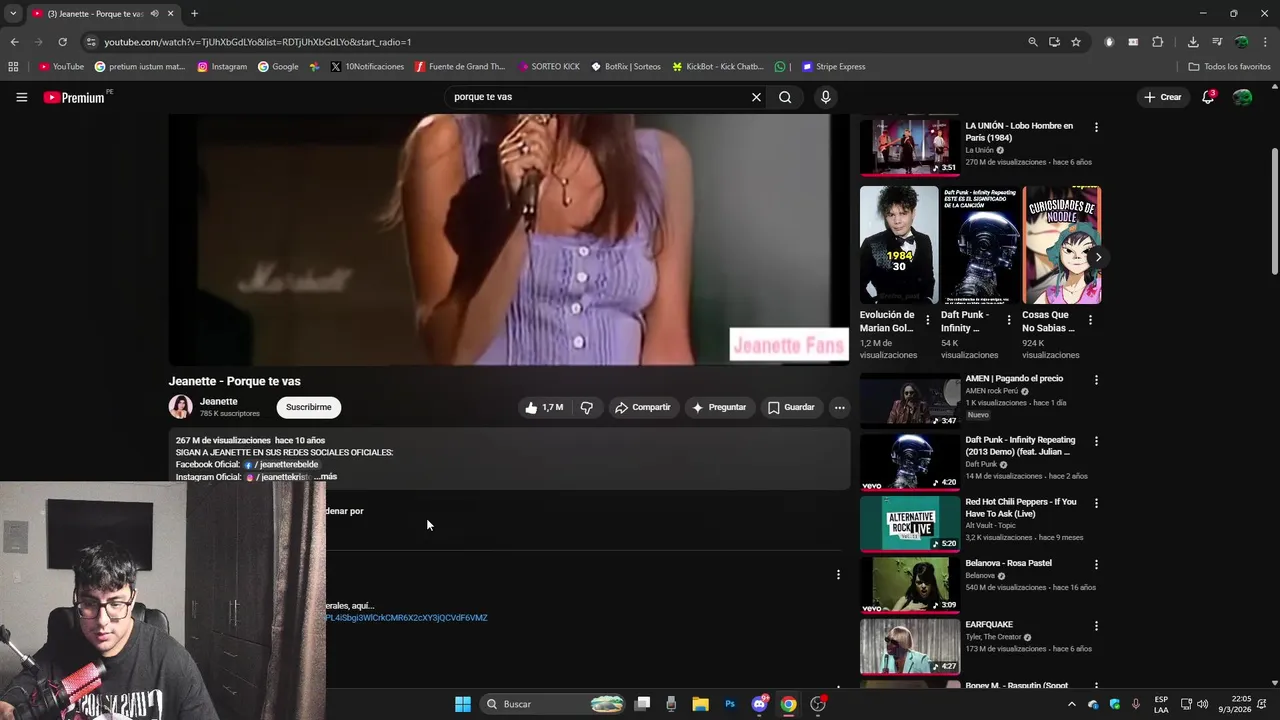Go back with the browser back arrow
Viewport: 1280px width, 720px height.
point(14,42)
